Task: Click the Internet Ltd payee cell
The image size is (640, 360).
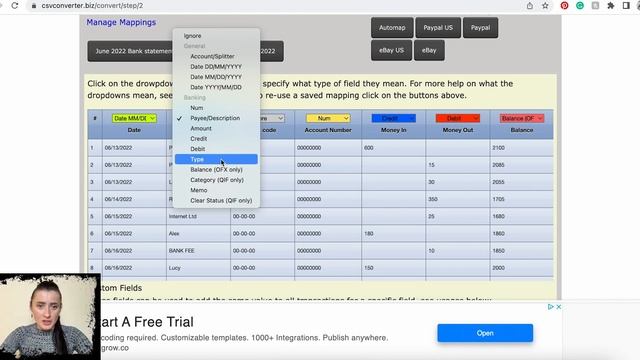Action: [198, 216]
